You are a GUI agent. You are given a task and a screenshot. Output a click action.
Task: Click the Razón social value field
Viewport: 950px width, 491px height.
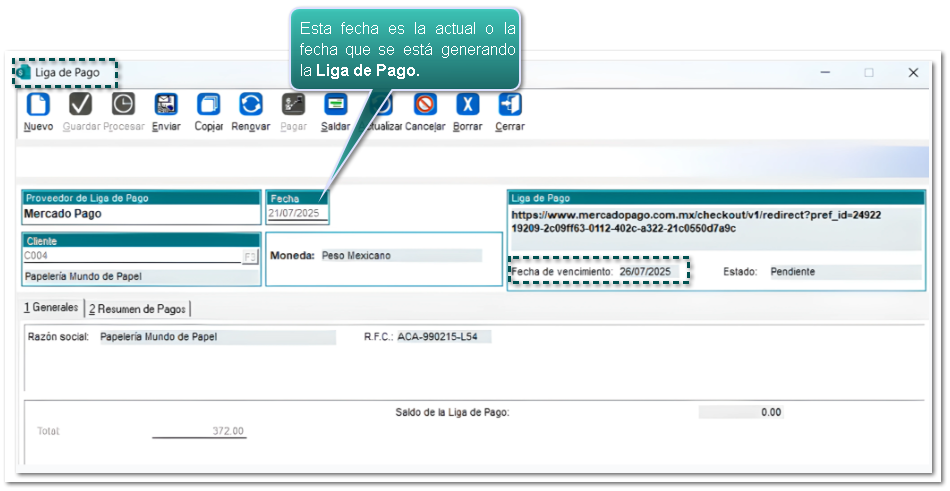[217, 337]
